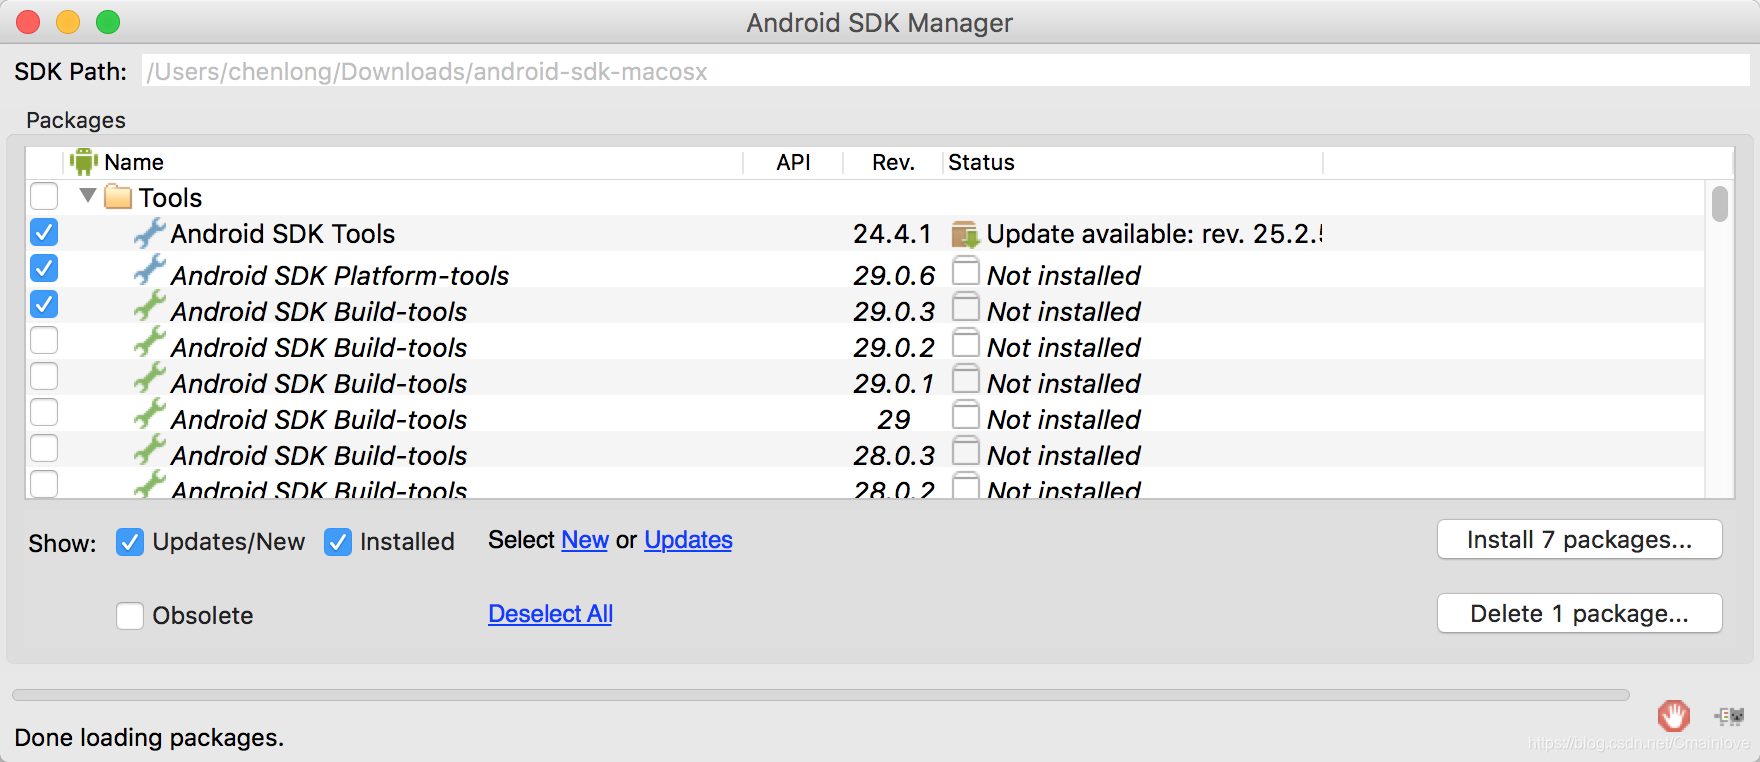The image size is (1760, 762).
Task: Click the wrench icon of Android SDK Platform-tools
Action: [x=149, y=271]
